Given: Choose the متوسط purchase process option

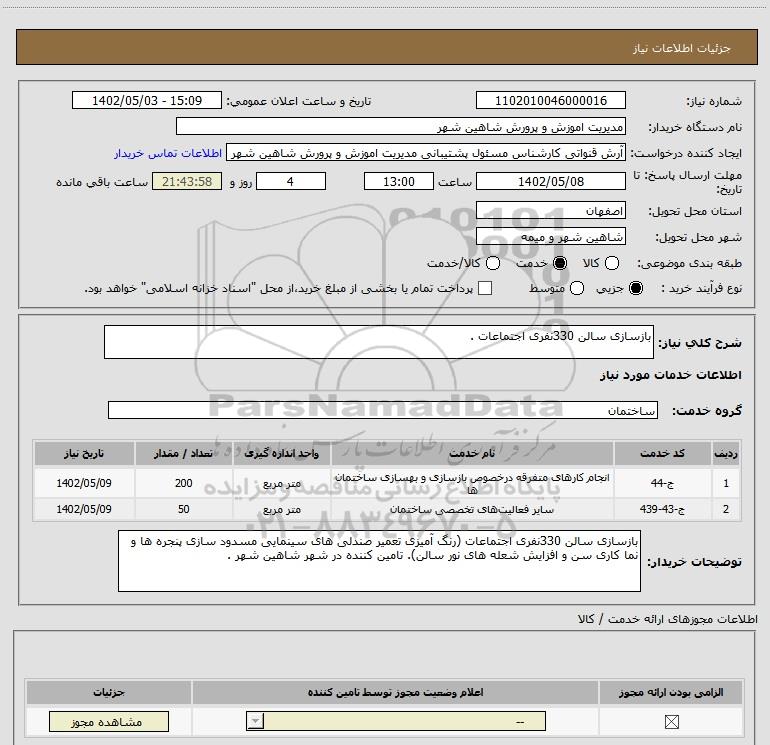Looking at the screenshot, I should tap(577, 288).
